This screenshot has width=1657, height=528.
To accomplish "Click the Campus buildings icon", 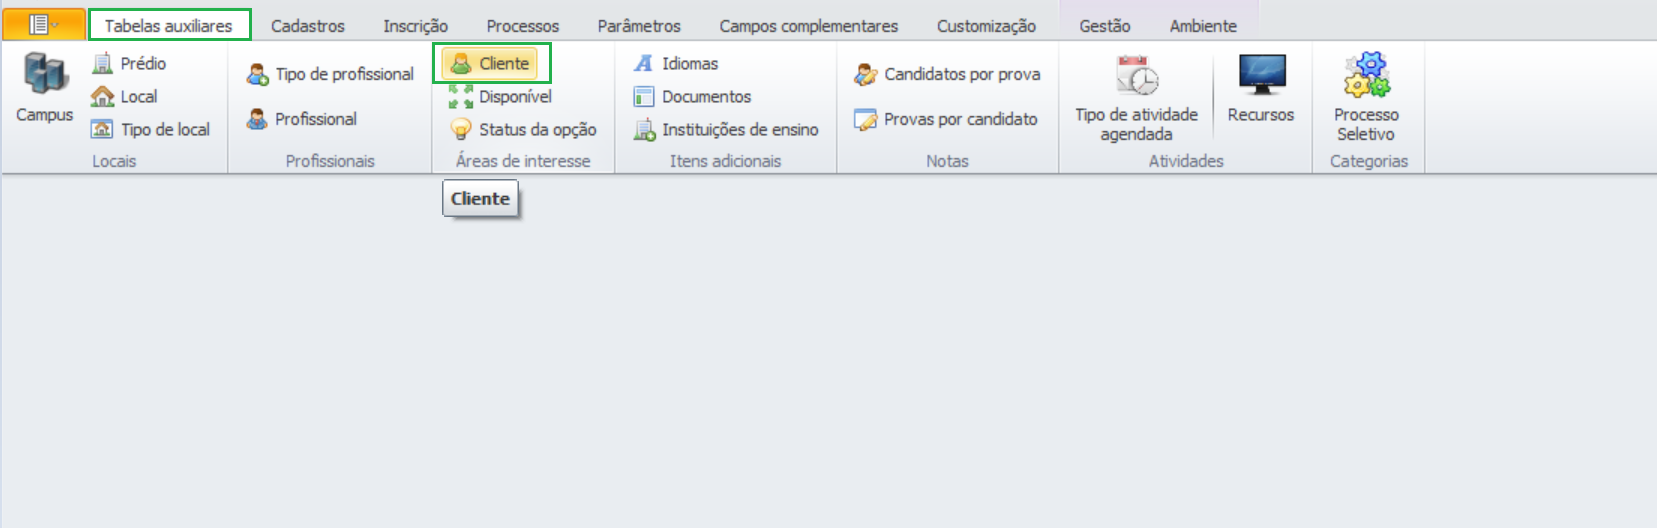I will 45,76.
